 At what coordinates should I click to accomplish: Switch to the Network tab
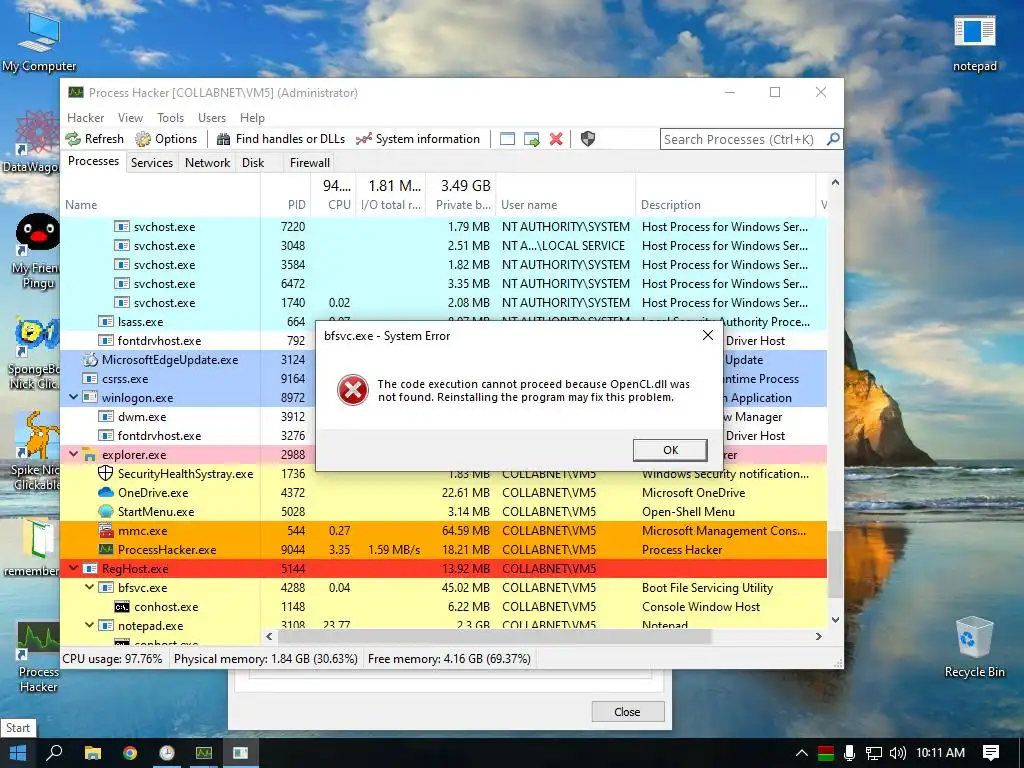[x=207, y=163]
